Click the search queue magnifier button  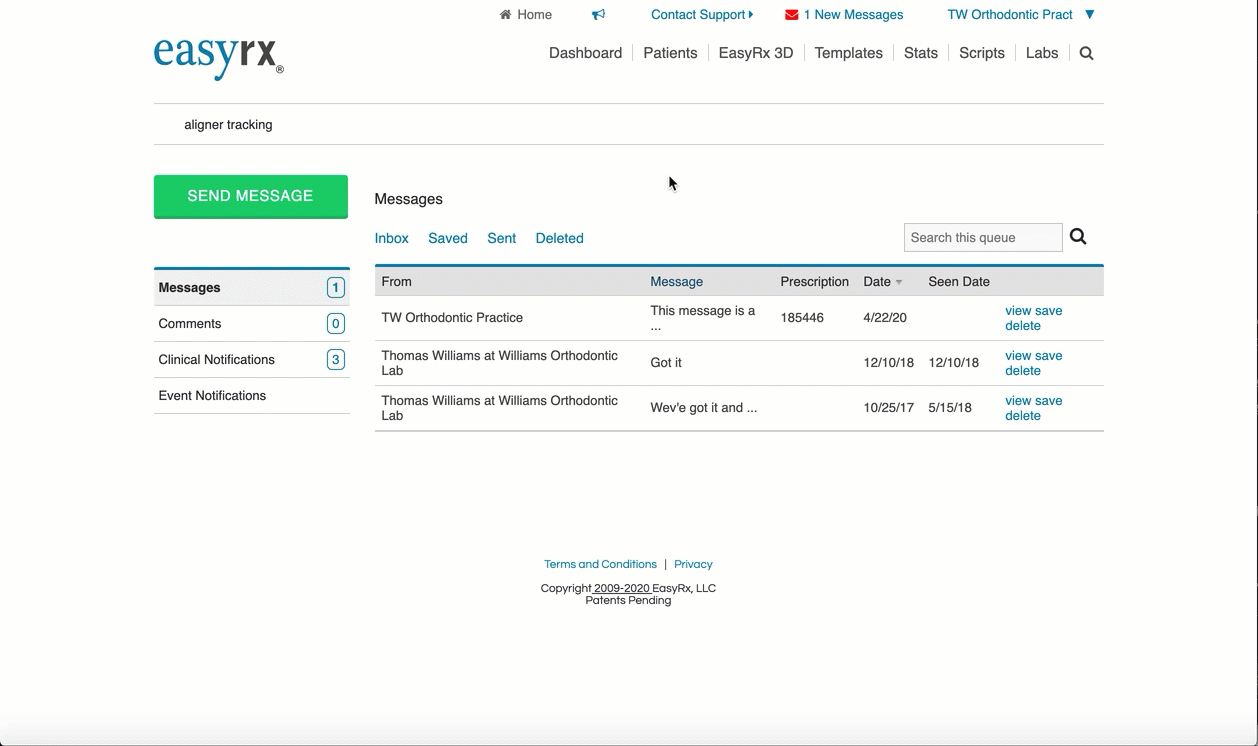coord(1078,237)
